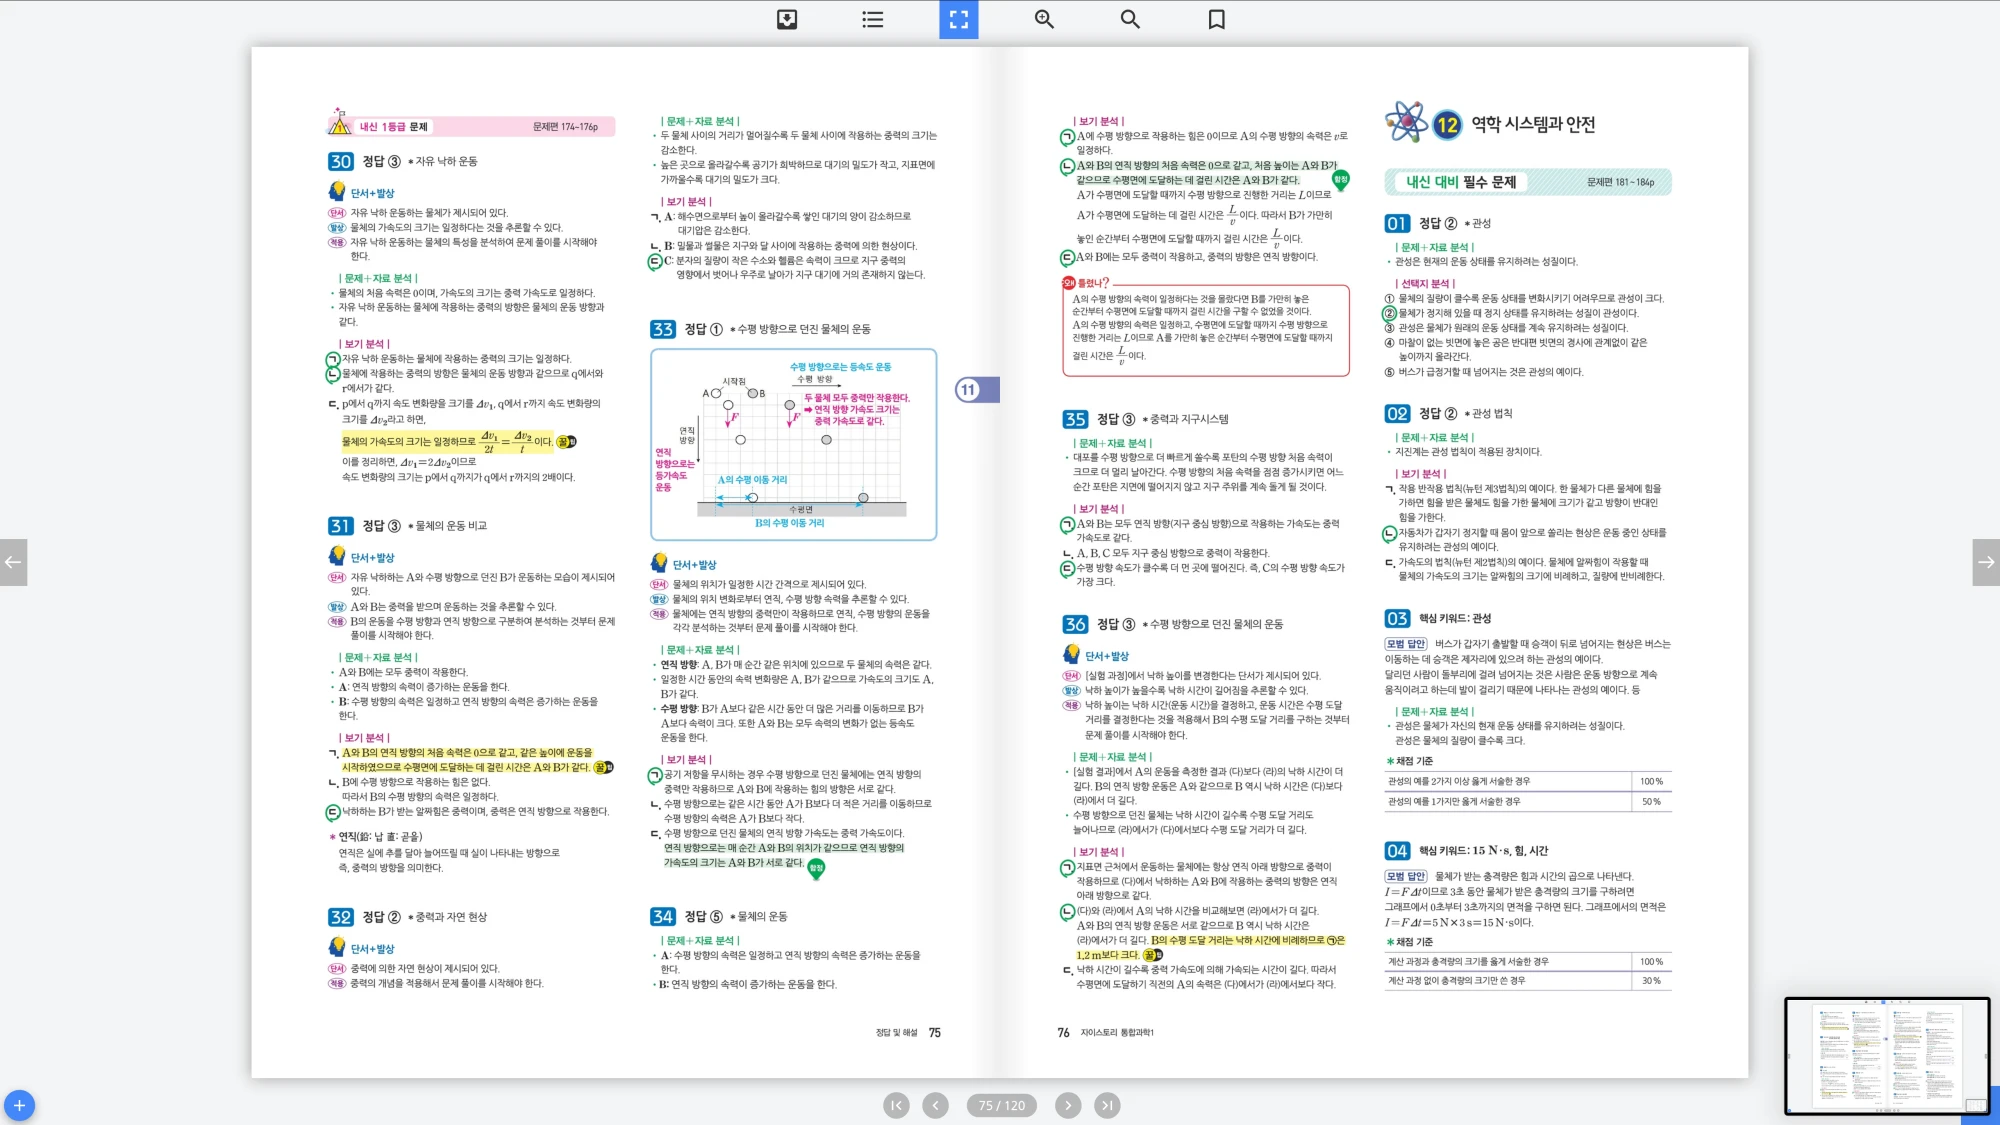The height and width of the screenshot is (1125, 2000).
Task: Go to previous page with bottom arrow
Action: click(935, 1105)
